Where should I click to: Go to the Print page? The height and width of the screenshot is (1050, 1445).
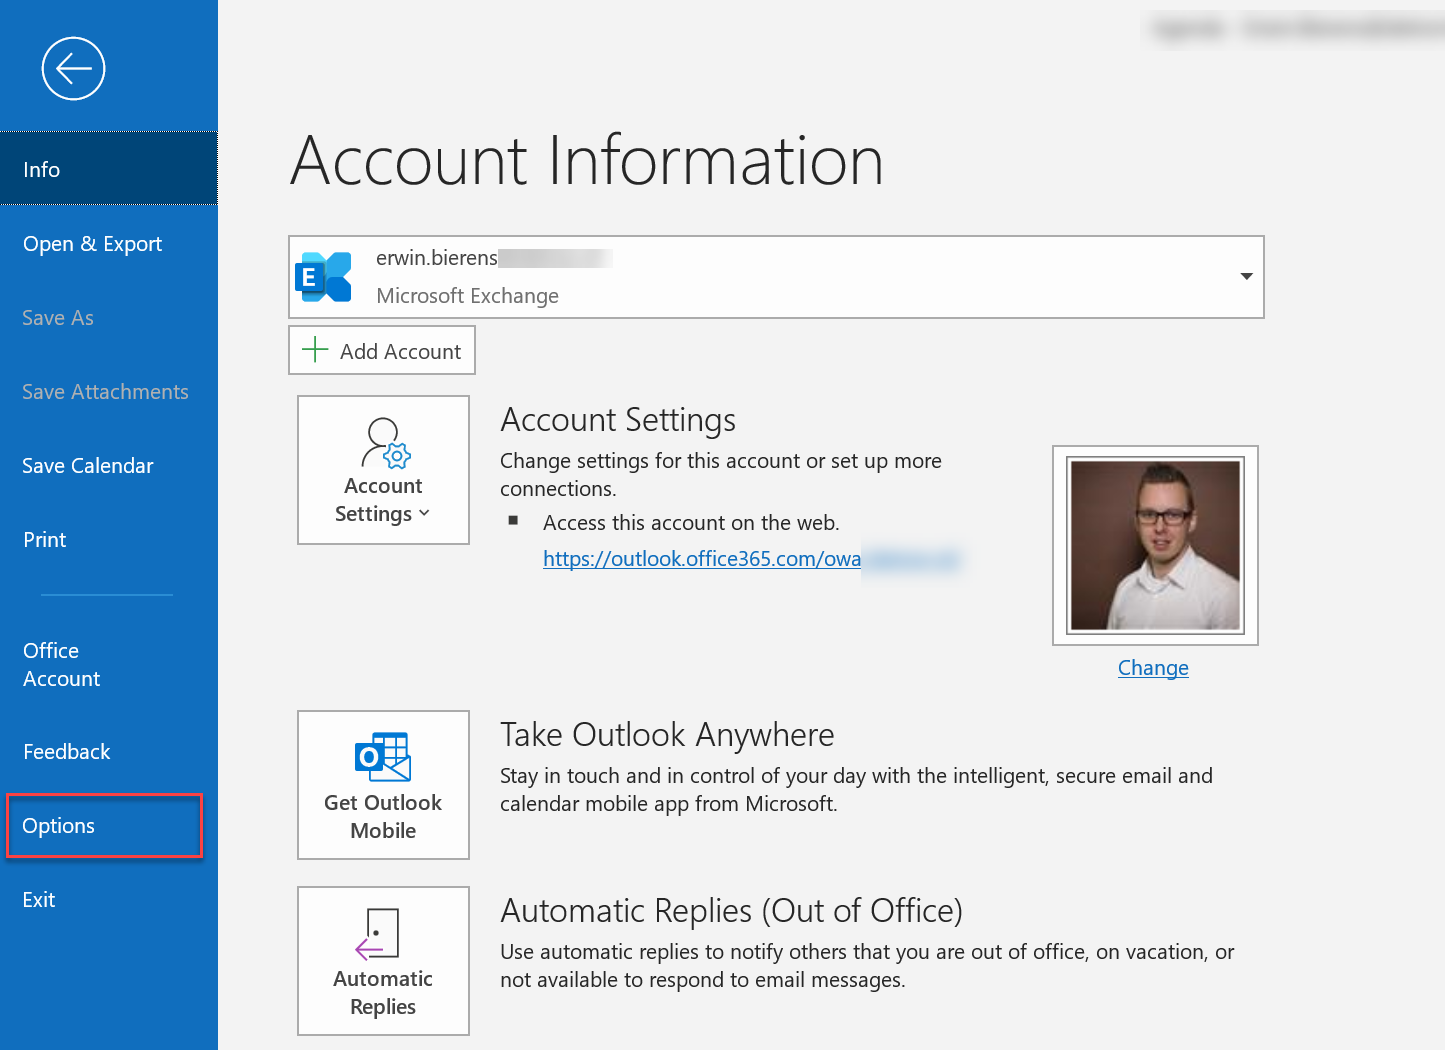pos(109,539)
